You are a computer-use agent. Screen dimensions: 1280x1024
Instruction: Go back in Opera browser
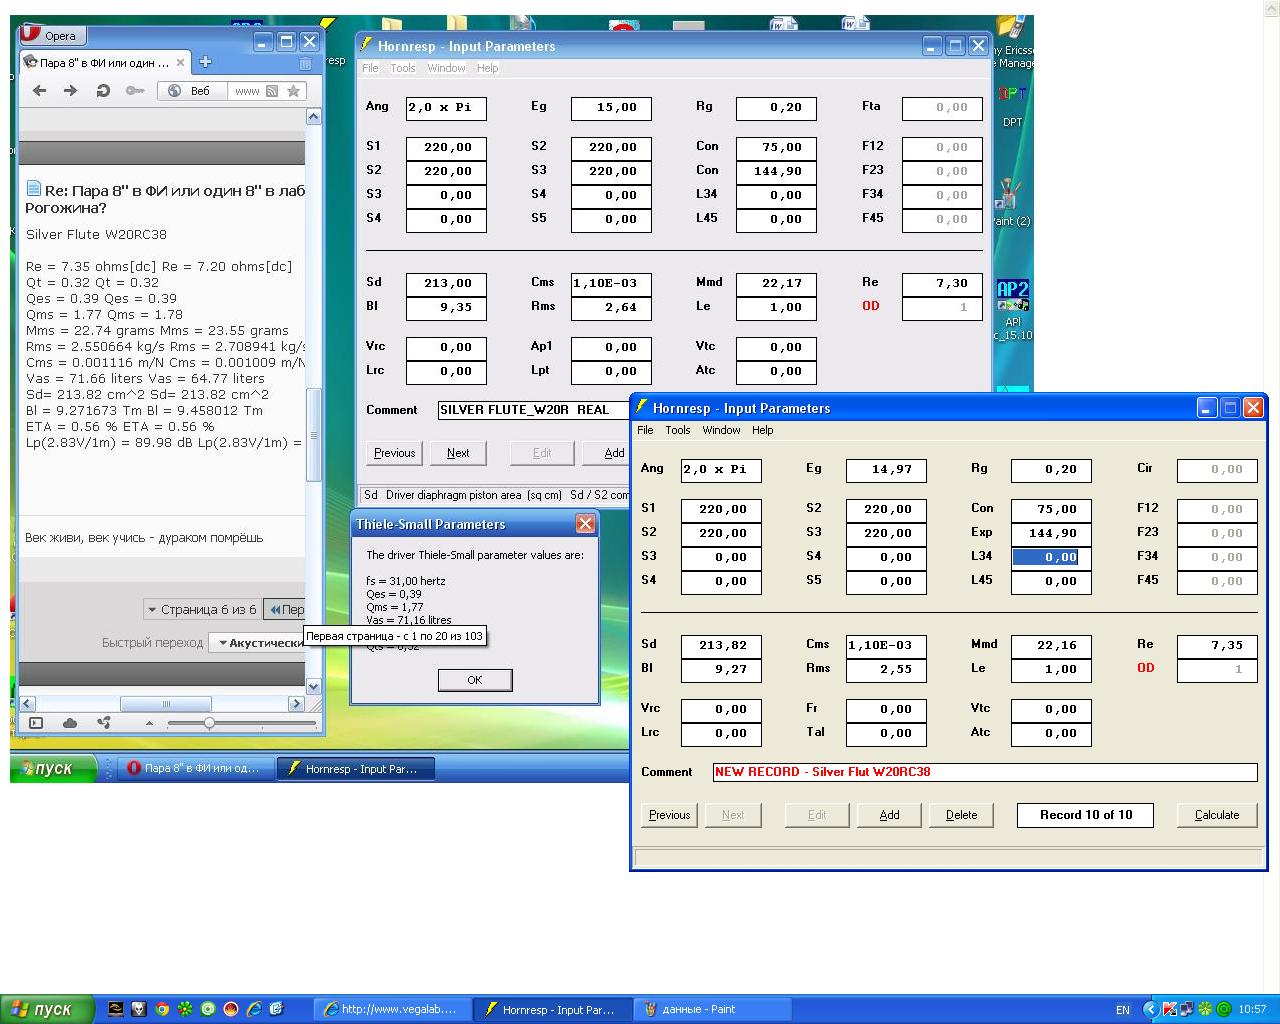40,91
